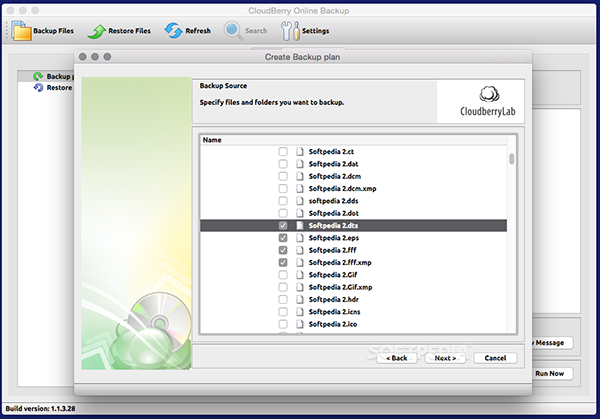Image resolution: width=600 pixels, height=419 pixels.
Task: Go back with the < Back button
Action: click(x=396, y=358)
